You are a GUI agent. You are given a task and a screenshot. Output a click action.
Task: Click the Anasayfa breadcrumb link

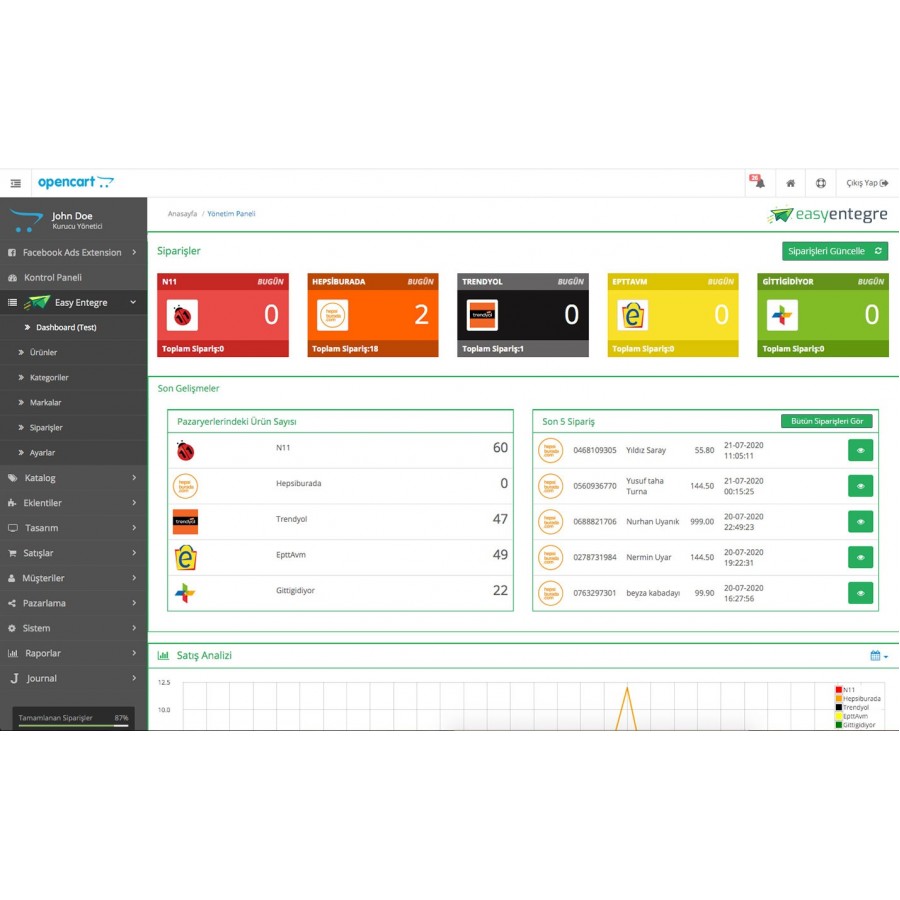pyautogui.click(x=182, y=214)
